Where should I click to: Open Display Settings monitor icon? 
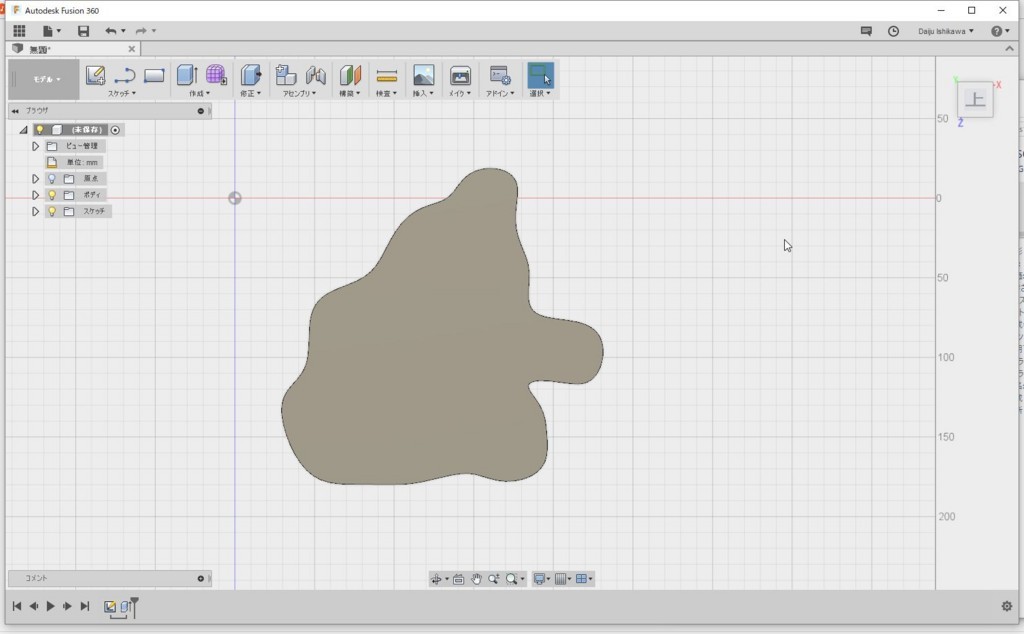539,579
